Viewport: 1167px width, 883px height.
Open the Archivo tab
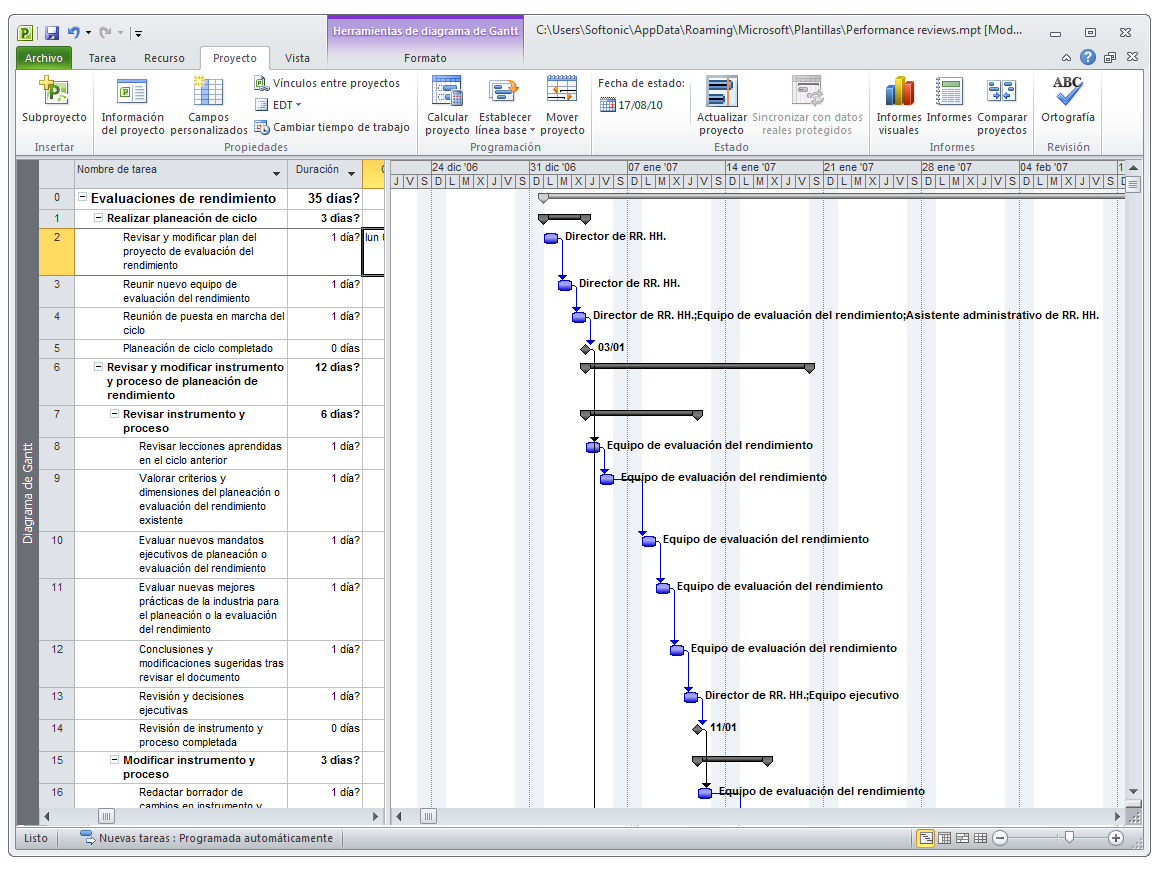pyautogui.click(x=43, y=58)
